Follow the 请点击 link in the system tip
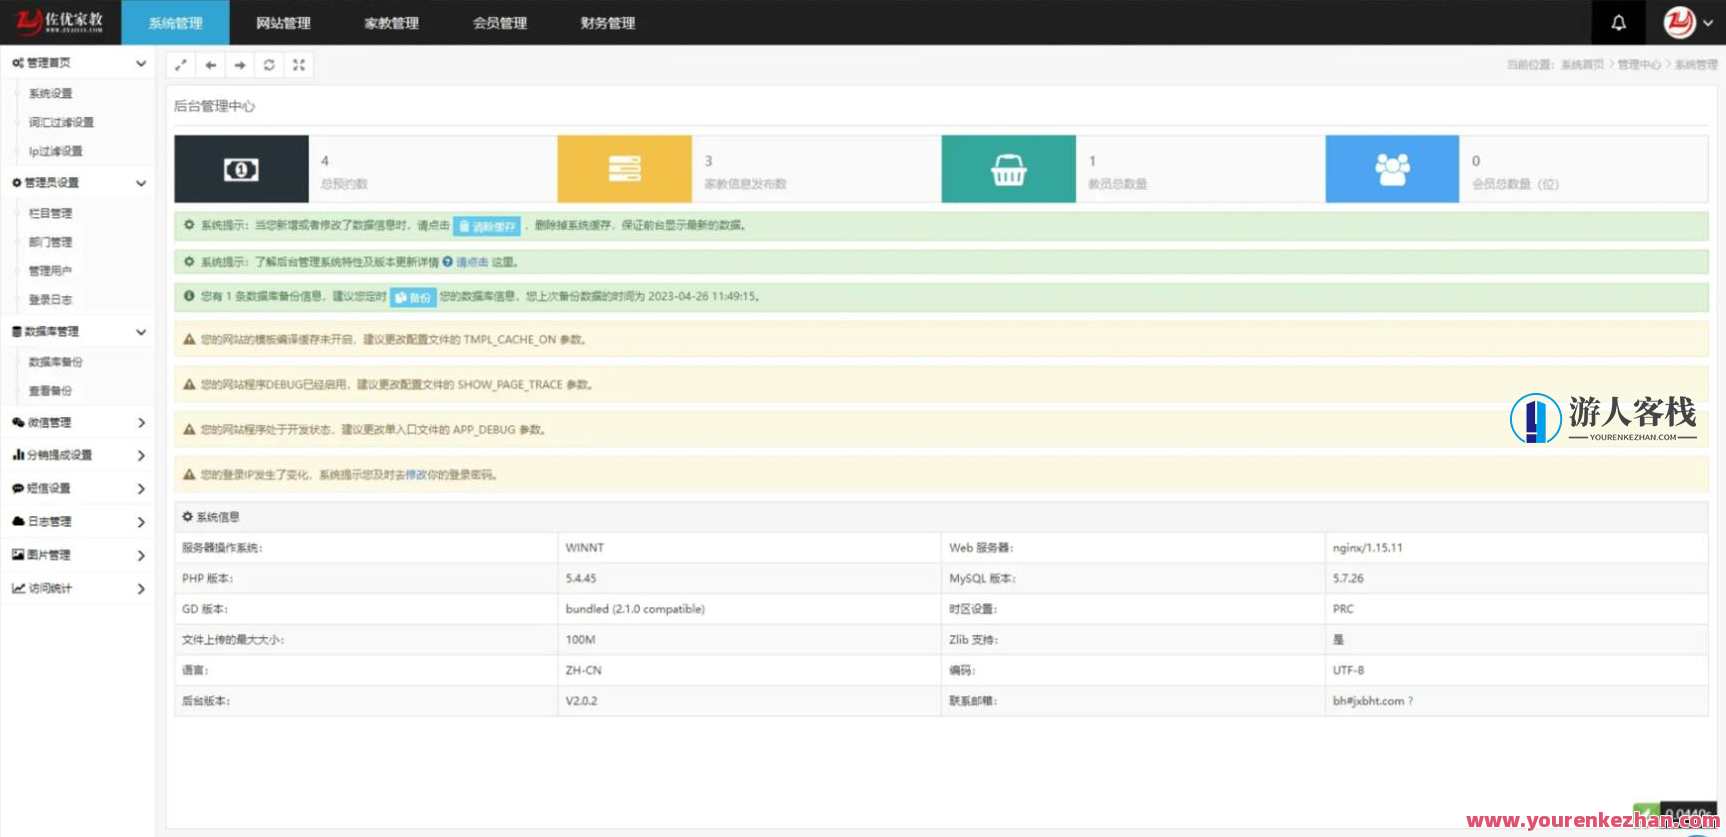The width and height of the screenshot is (1726, 837). click(472, 262)
